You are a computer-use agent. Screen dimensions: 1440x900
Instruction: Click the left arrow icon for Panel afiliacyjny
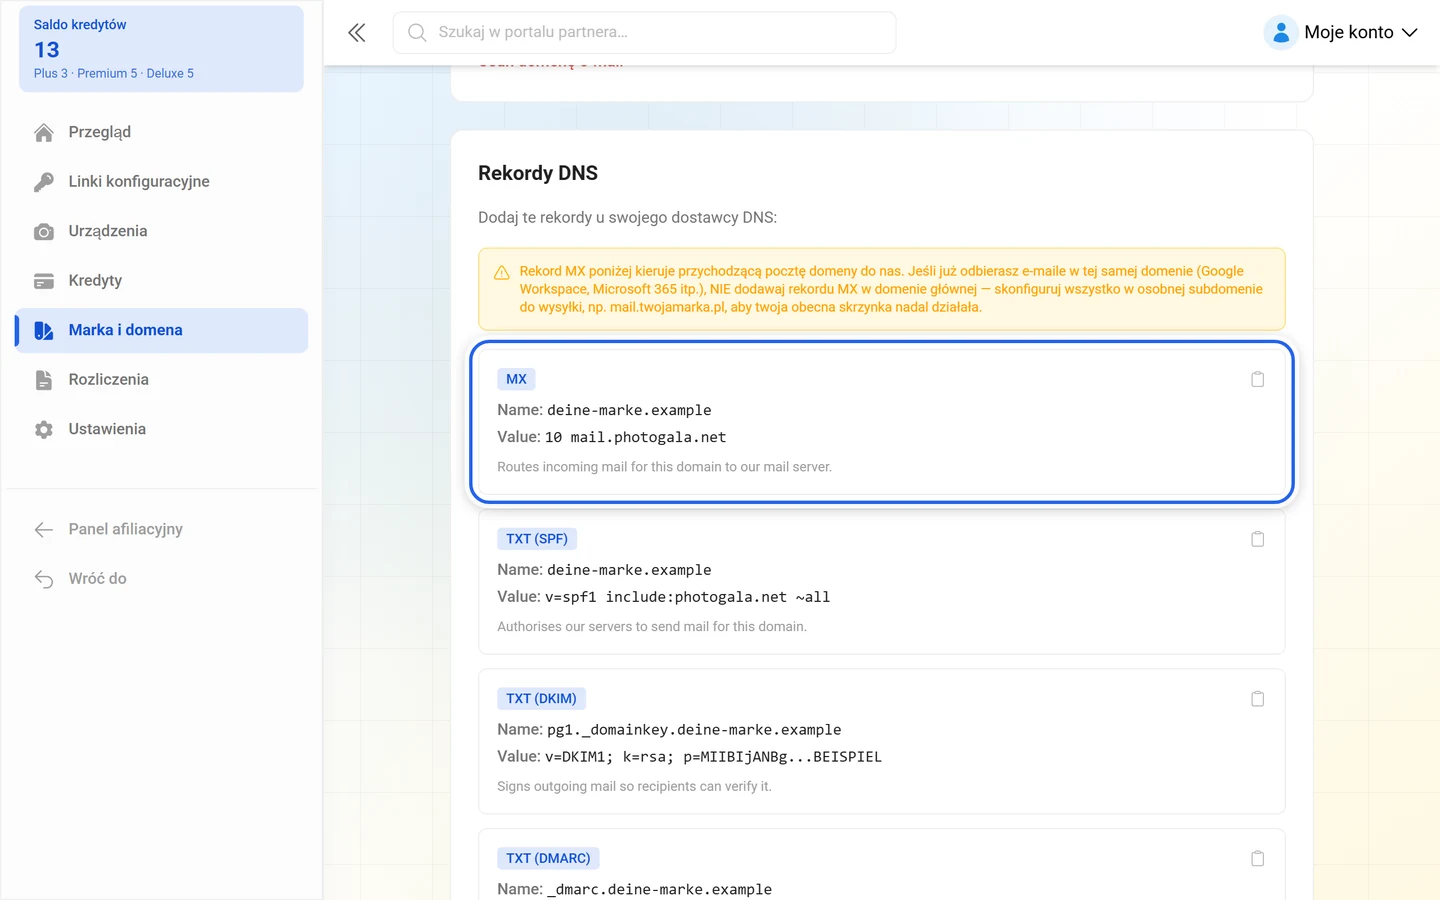click(44, 530)
